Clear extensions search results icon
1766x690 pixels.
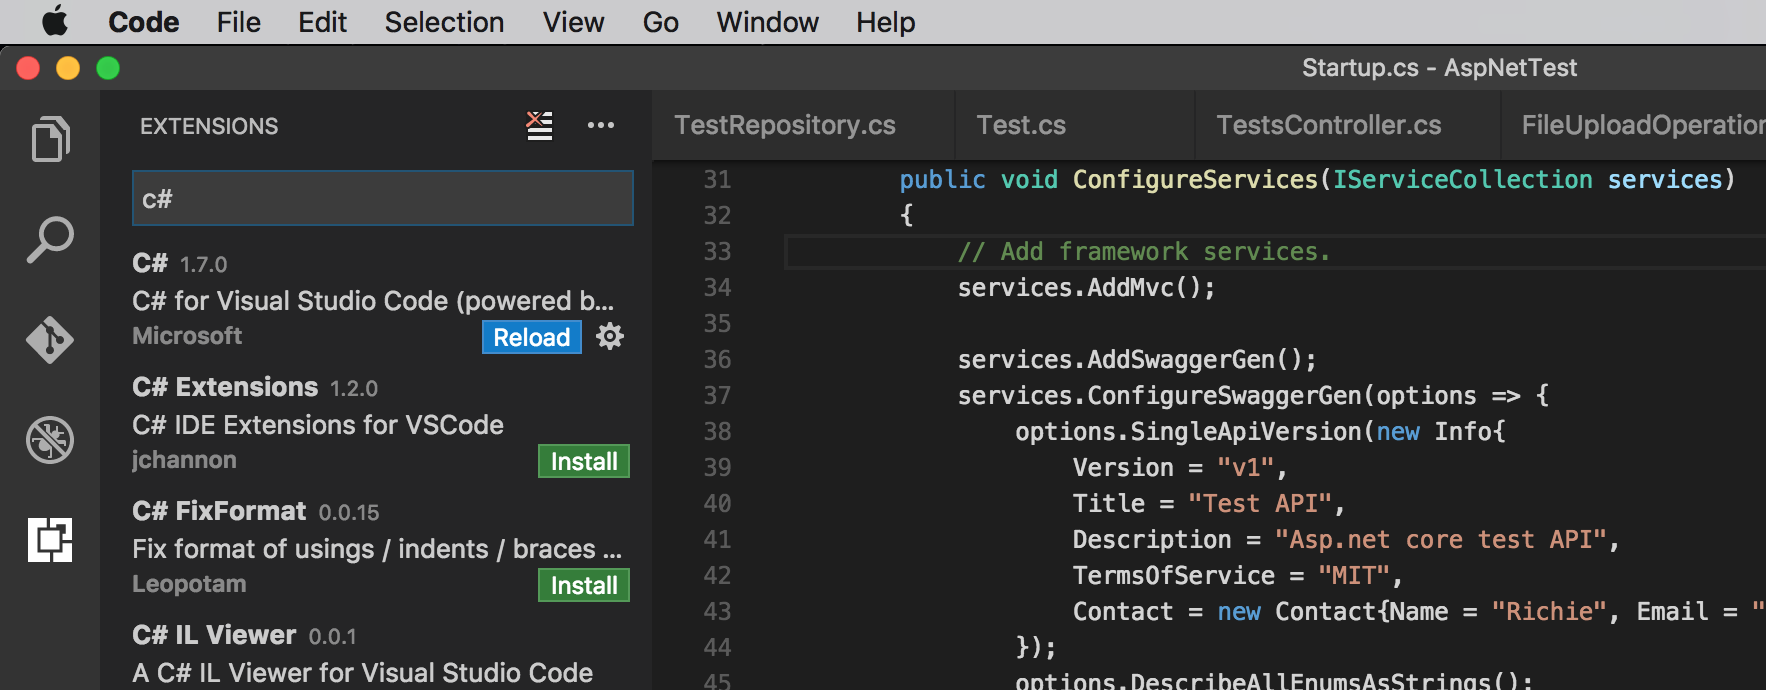coord(540,126)
